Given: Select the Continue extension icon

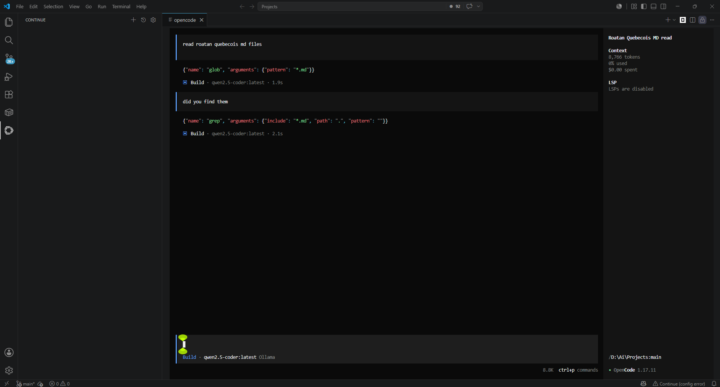Looking at the screenshot, I should [x=9, y=130].
